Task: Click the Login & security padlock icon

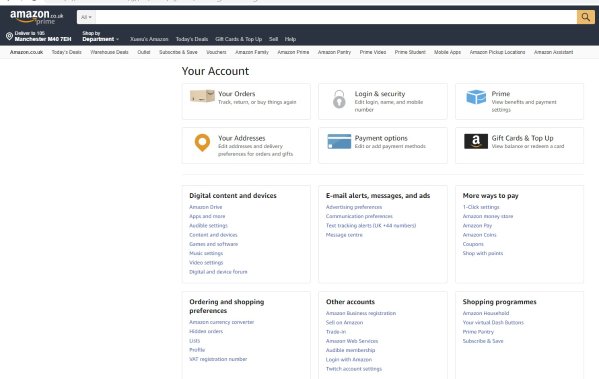Action: coord(339,99)
